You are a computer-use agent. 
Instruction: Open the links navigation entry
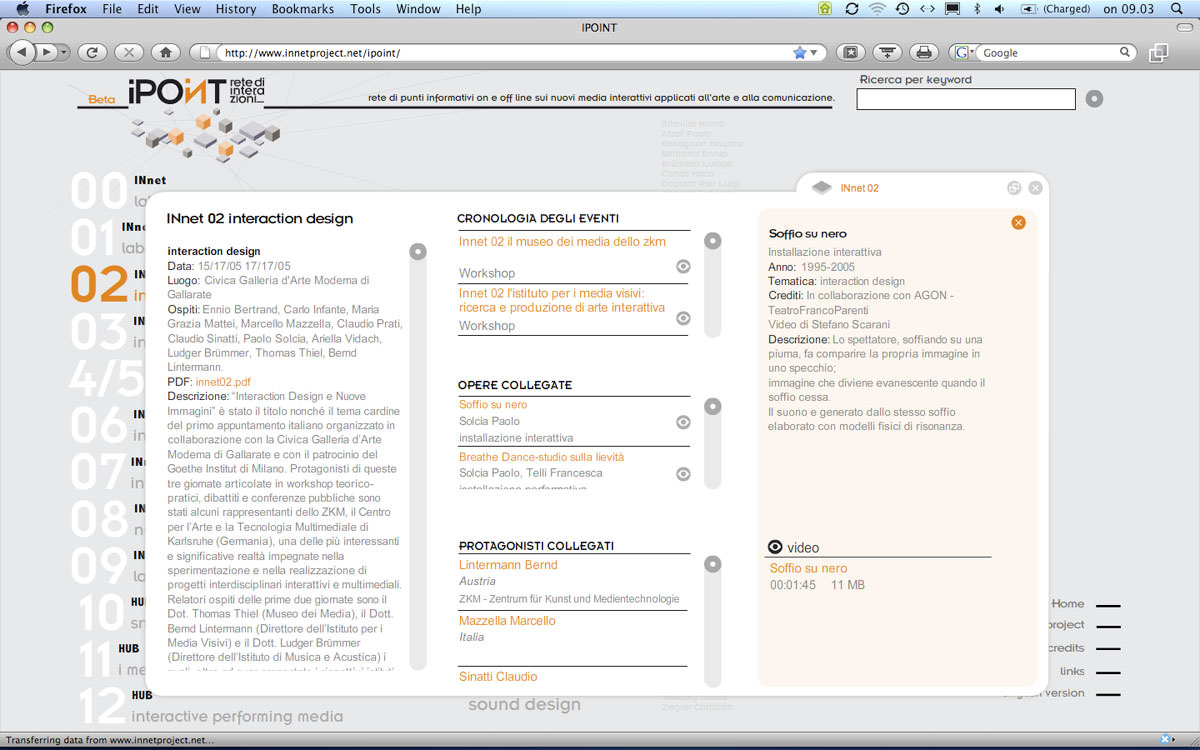click(1072, 671)
